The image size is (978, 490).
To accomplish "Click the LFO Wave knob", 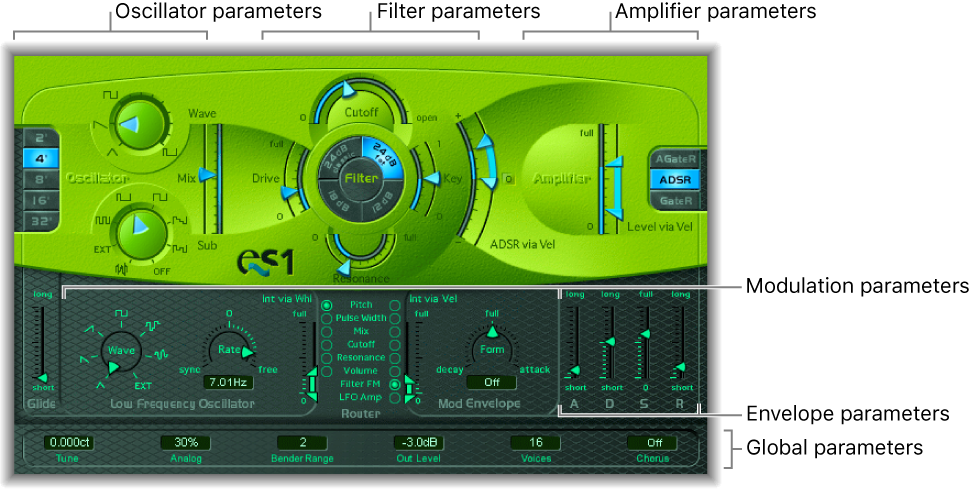I will (121, 350).
